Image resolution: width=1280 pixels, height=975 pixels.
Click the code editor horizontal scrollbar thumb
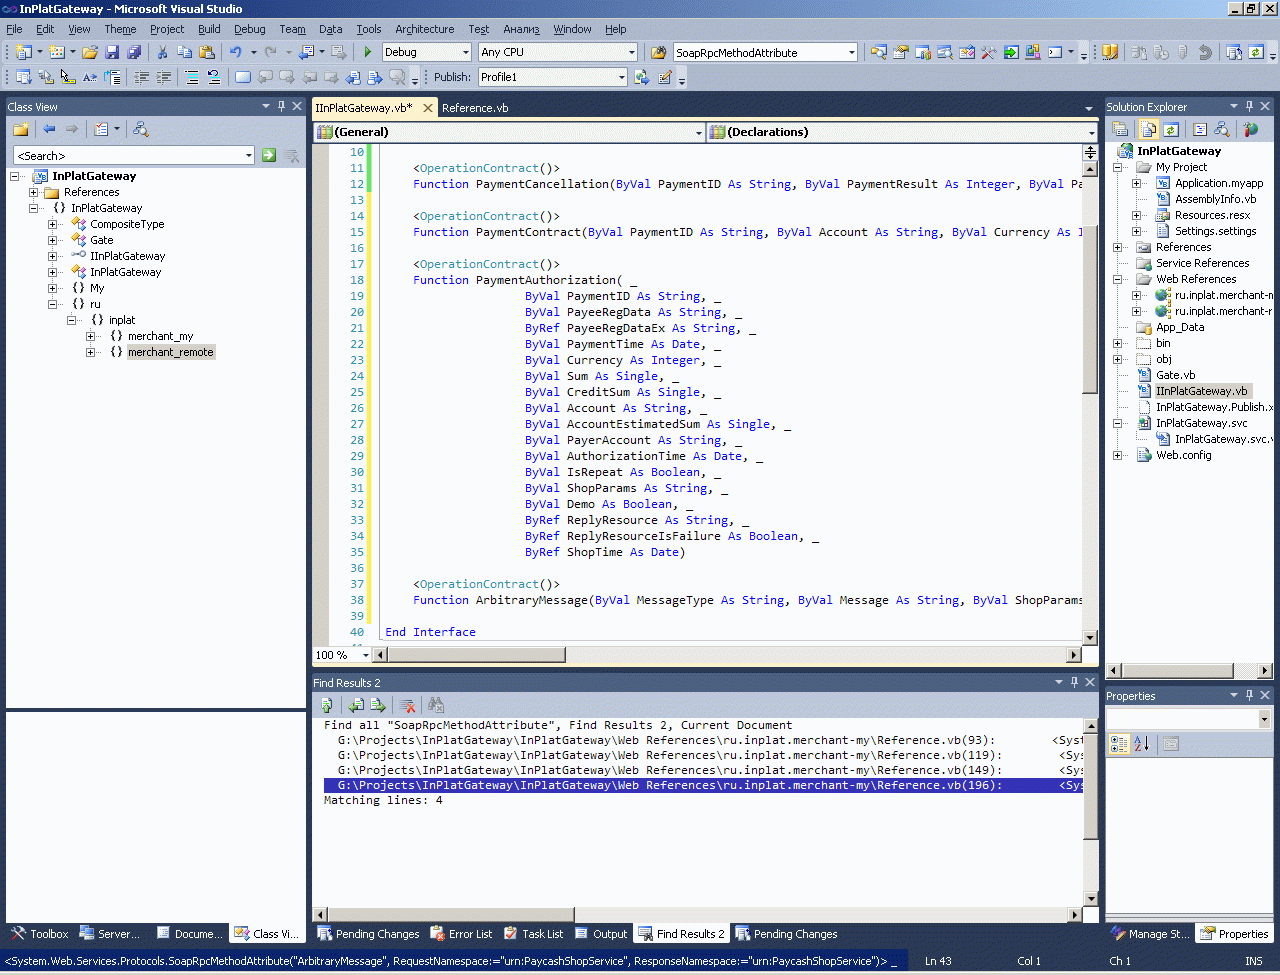click(476, 655)
